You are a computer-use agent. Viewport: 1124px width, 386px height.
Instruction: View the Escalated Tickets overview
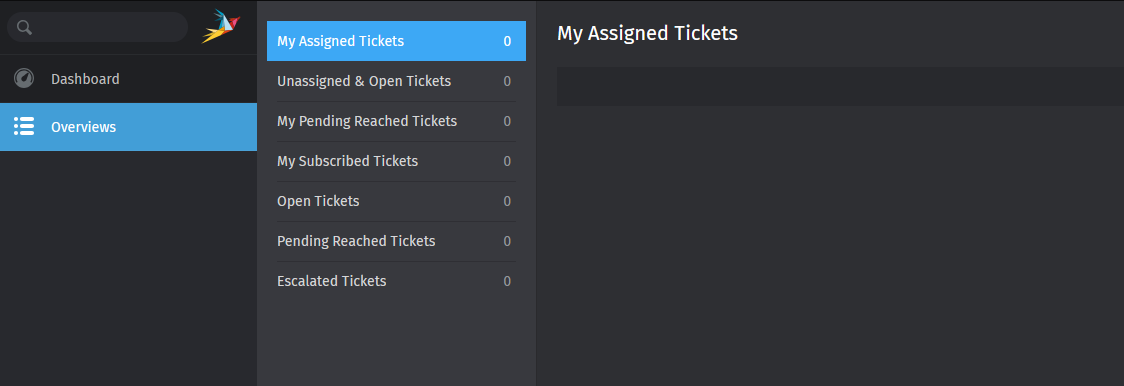tap(396, 281)
